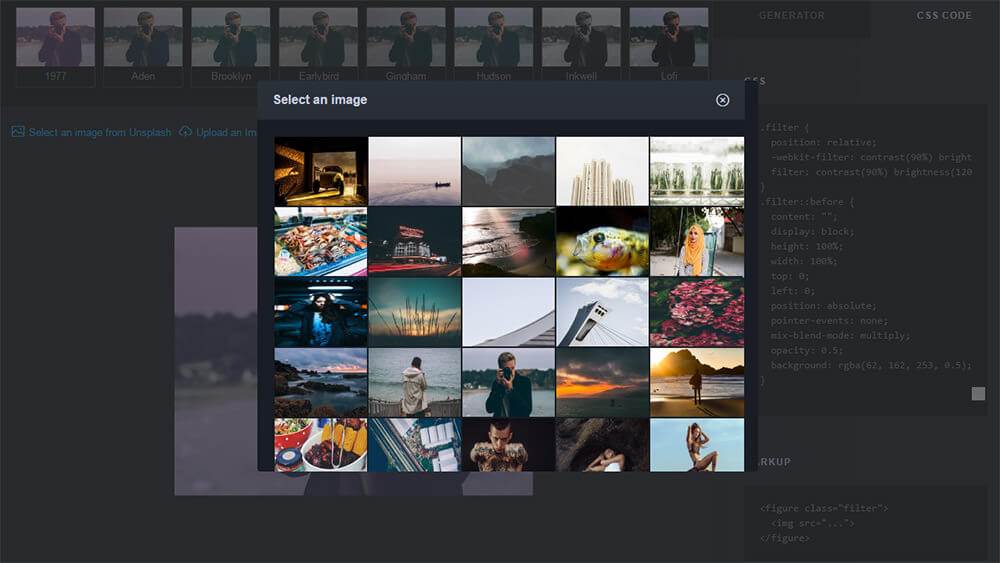Click the 'pointer-events: none;' CSS line

click(x=828, y=321)
